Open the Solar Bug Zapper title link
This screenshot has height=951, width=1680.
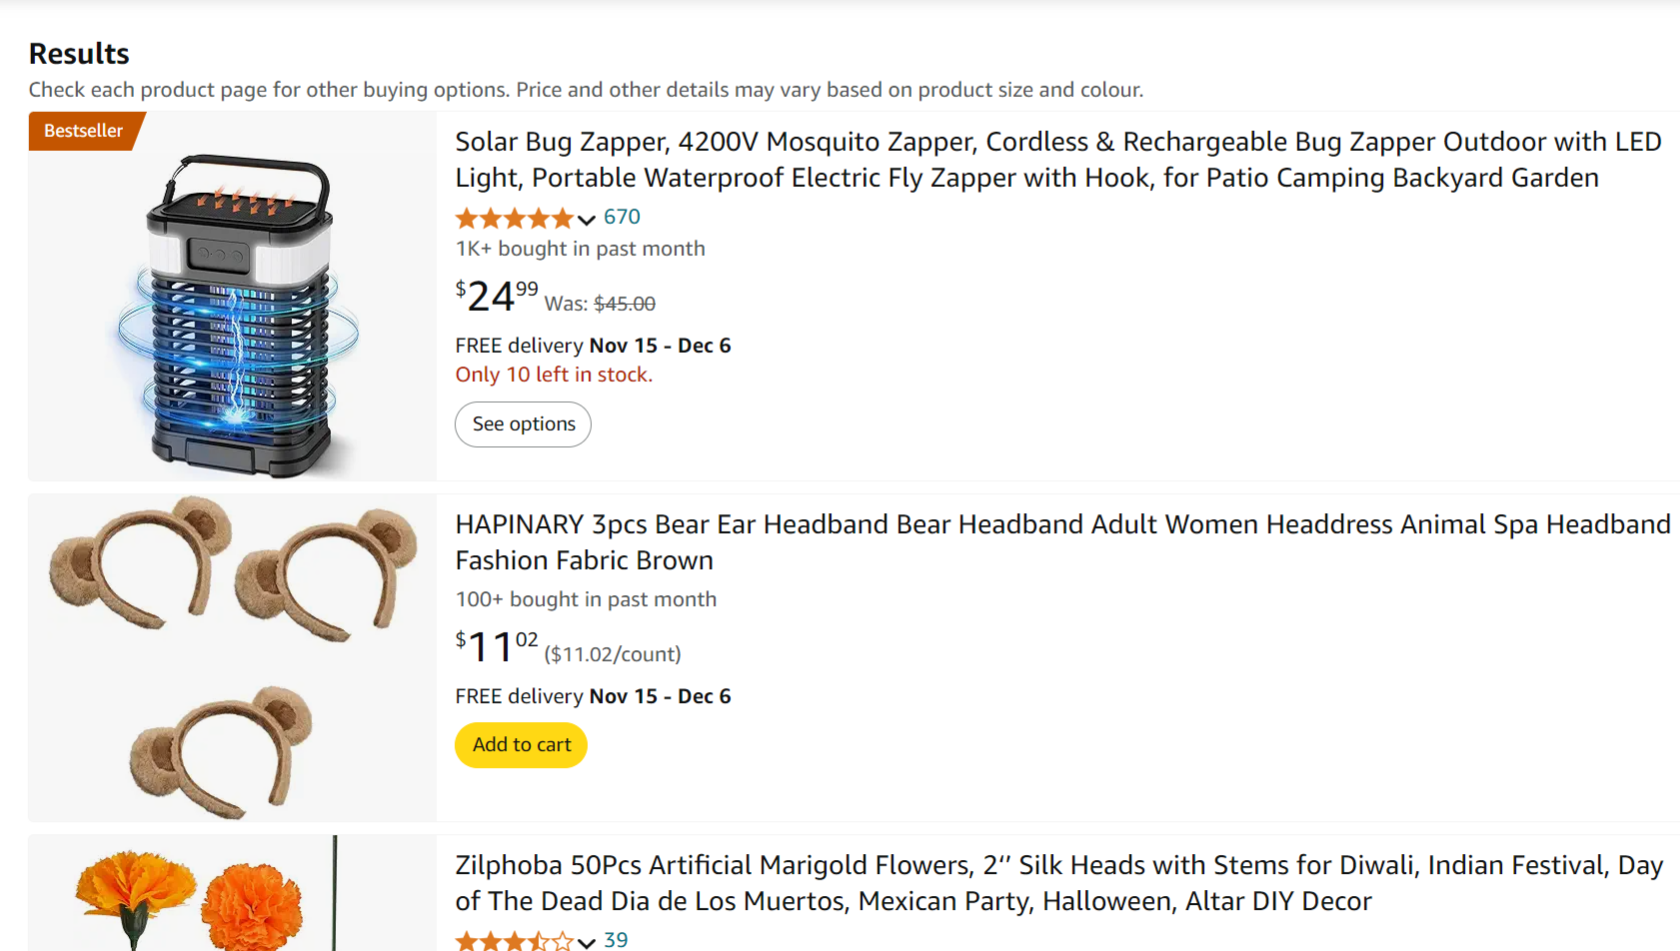pyautogui.click(x=1057, y=160)
